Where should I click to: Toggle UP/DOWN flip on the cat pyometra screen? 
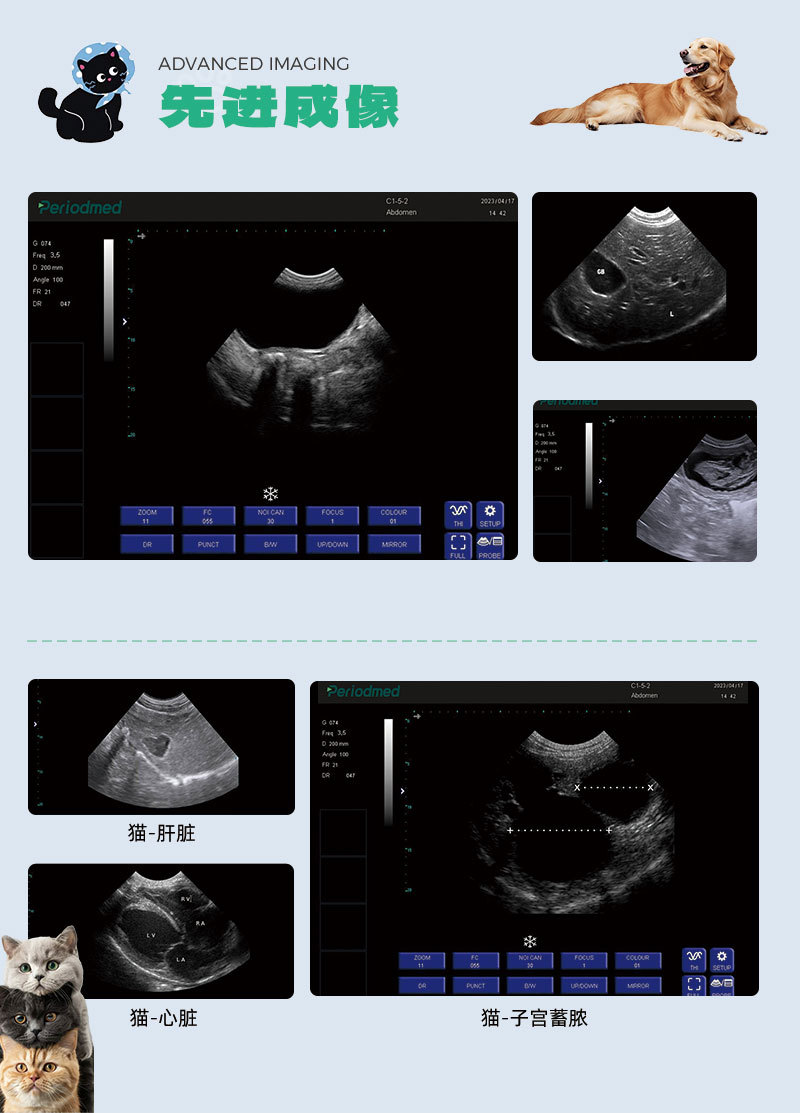pyautogui.click(x=584, y=985)
